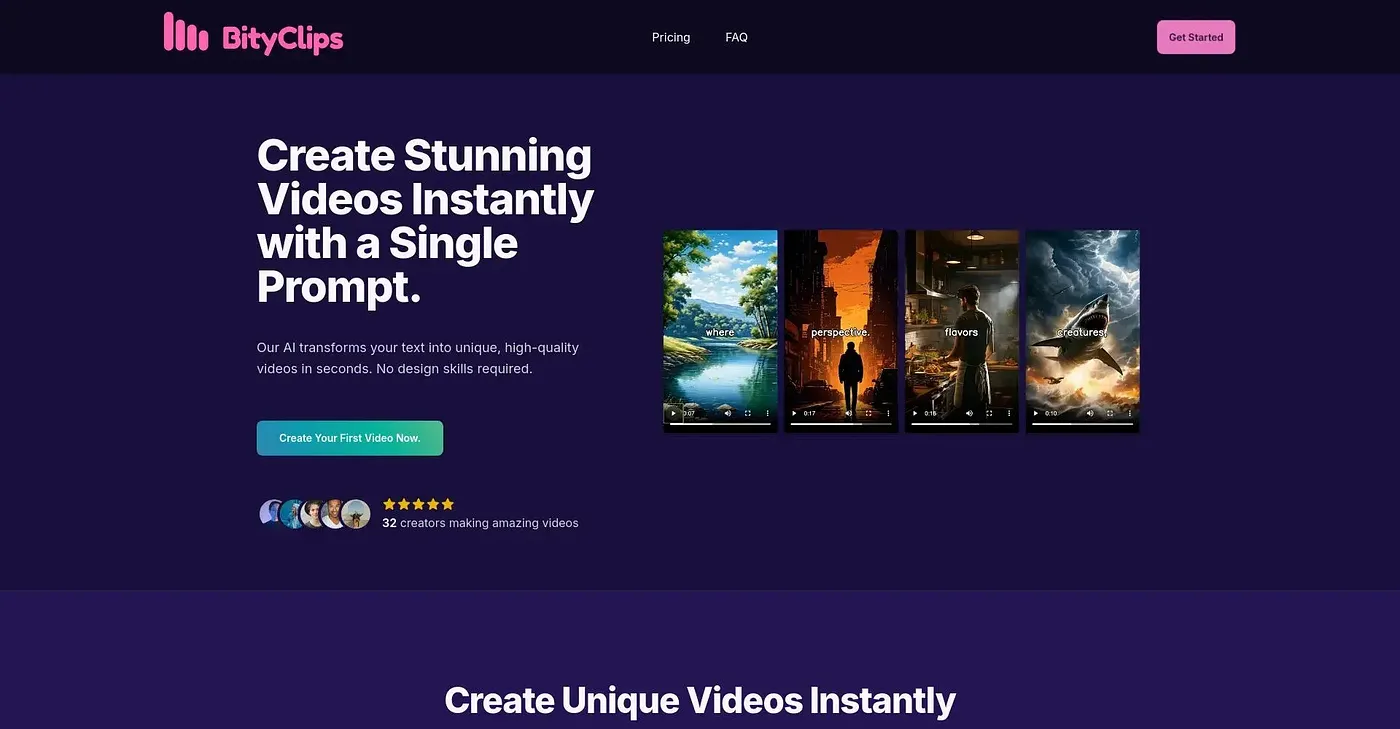Click the Get Started button
This screenshot has height=729, width=1400.
click(x=1196, y=37)
